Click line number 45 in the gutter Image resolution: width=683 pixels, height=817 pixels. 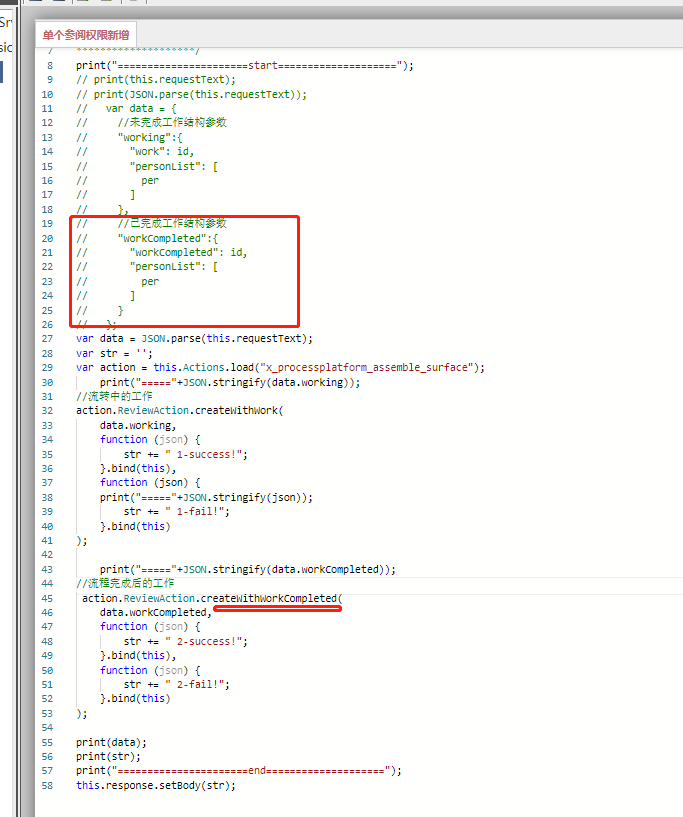coord(48,598)
